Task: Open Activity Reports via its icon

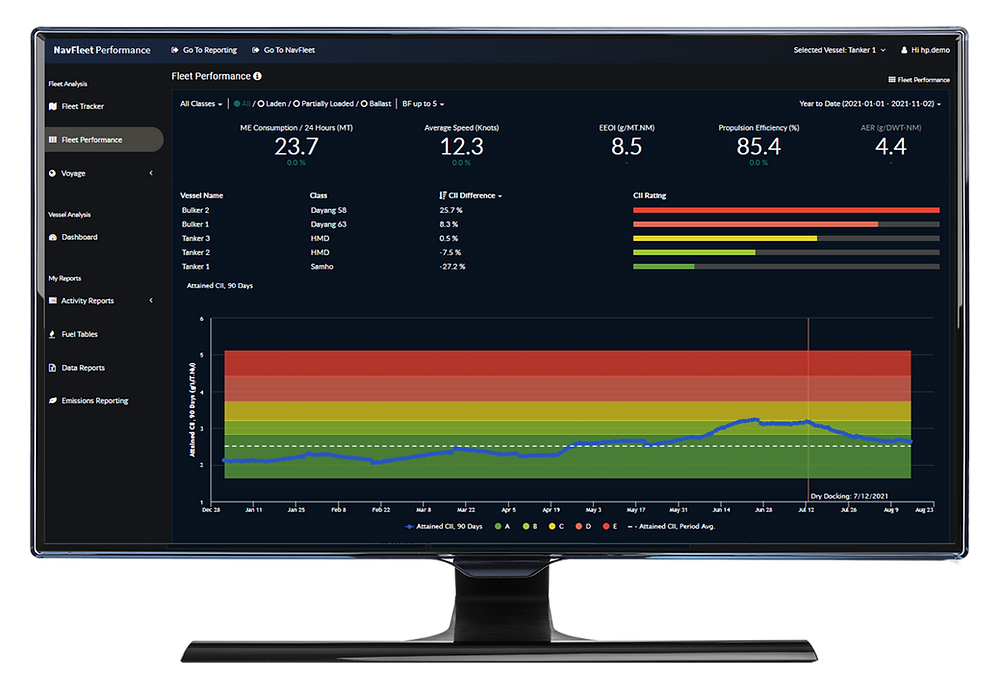Action: (52, 300)
